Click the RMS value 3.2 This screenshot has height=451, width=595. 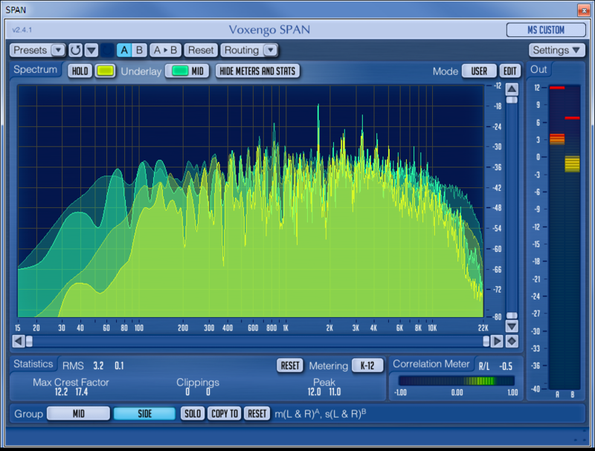[x=98, y=366]
